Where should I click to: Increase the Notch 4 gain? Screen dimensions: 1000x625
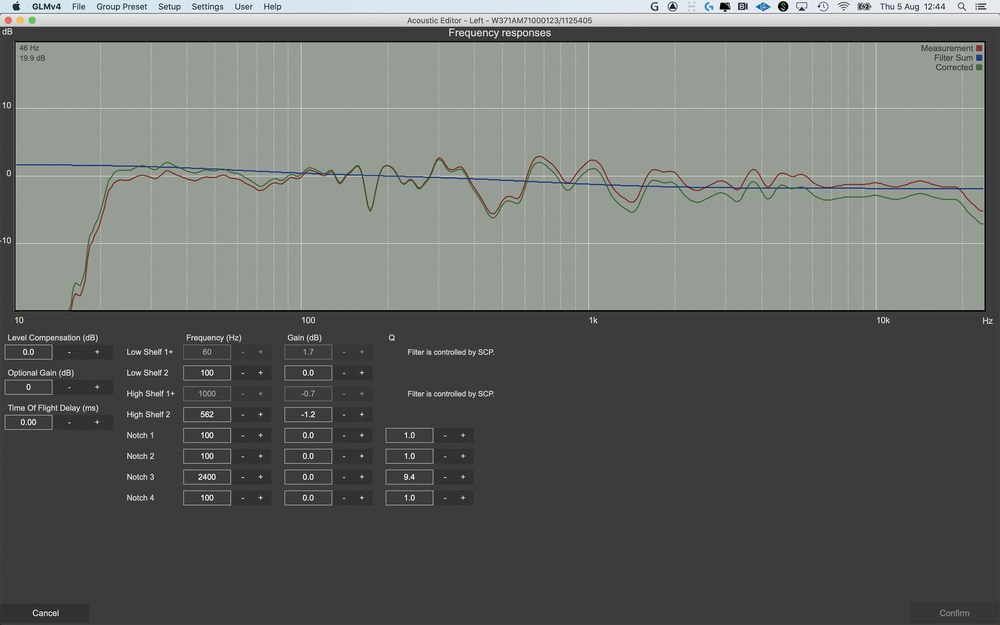tap(362, 498)
